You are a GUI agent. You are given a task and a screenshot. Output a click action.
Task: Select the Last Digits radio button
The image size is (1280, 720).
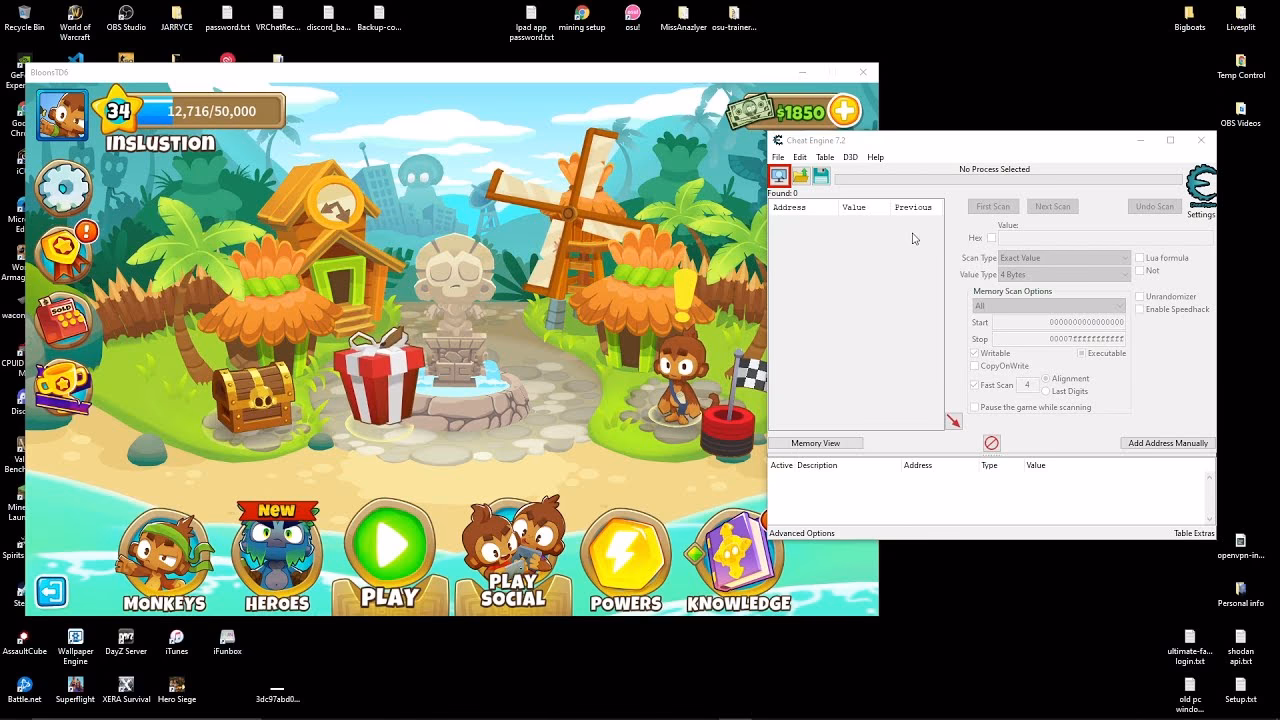coord(1046,391)
